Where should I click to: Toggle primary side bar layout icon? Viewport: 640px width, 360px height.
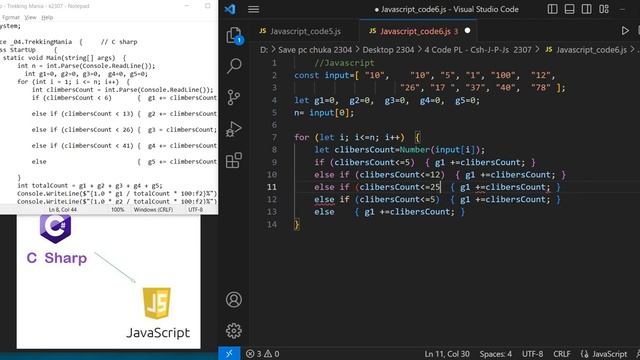(552, 9)
